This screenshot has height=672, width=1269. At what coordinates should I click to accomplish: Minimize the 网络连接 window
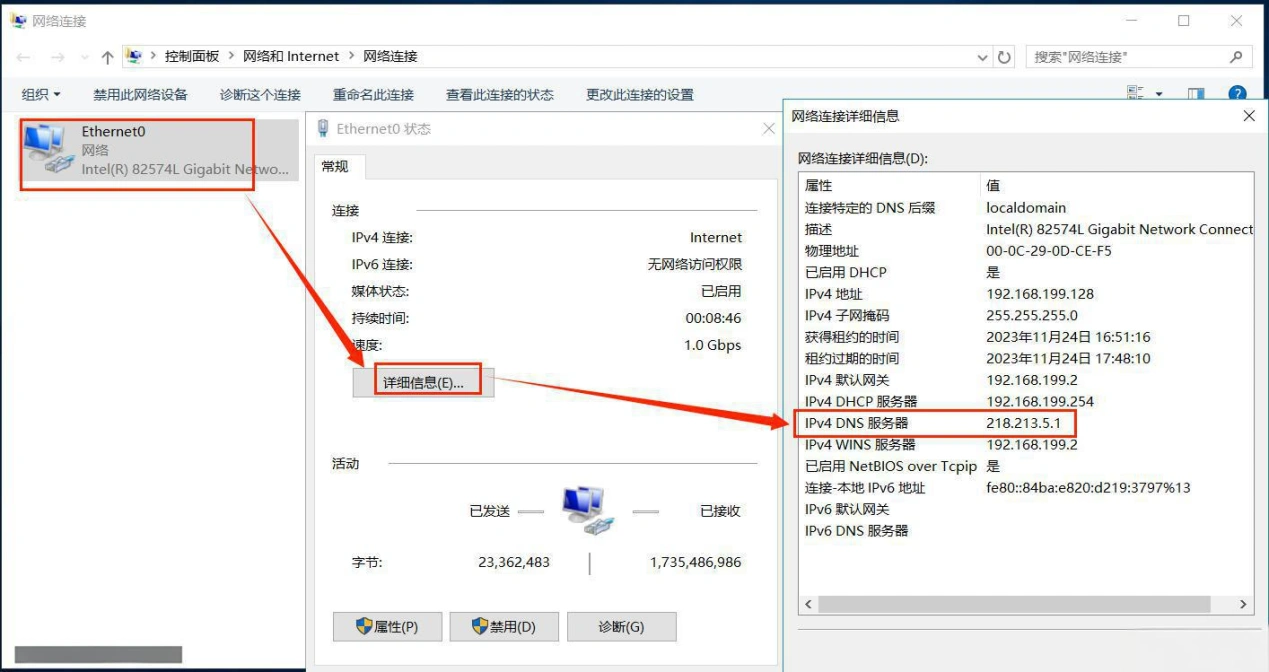tap(1133, 21)
